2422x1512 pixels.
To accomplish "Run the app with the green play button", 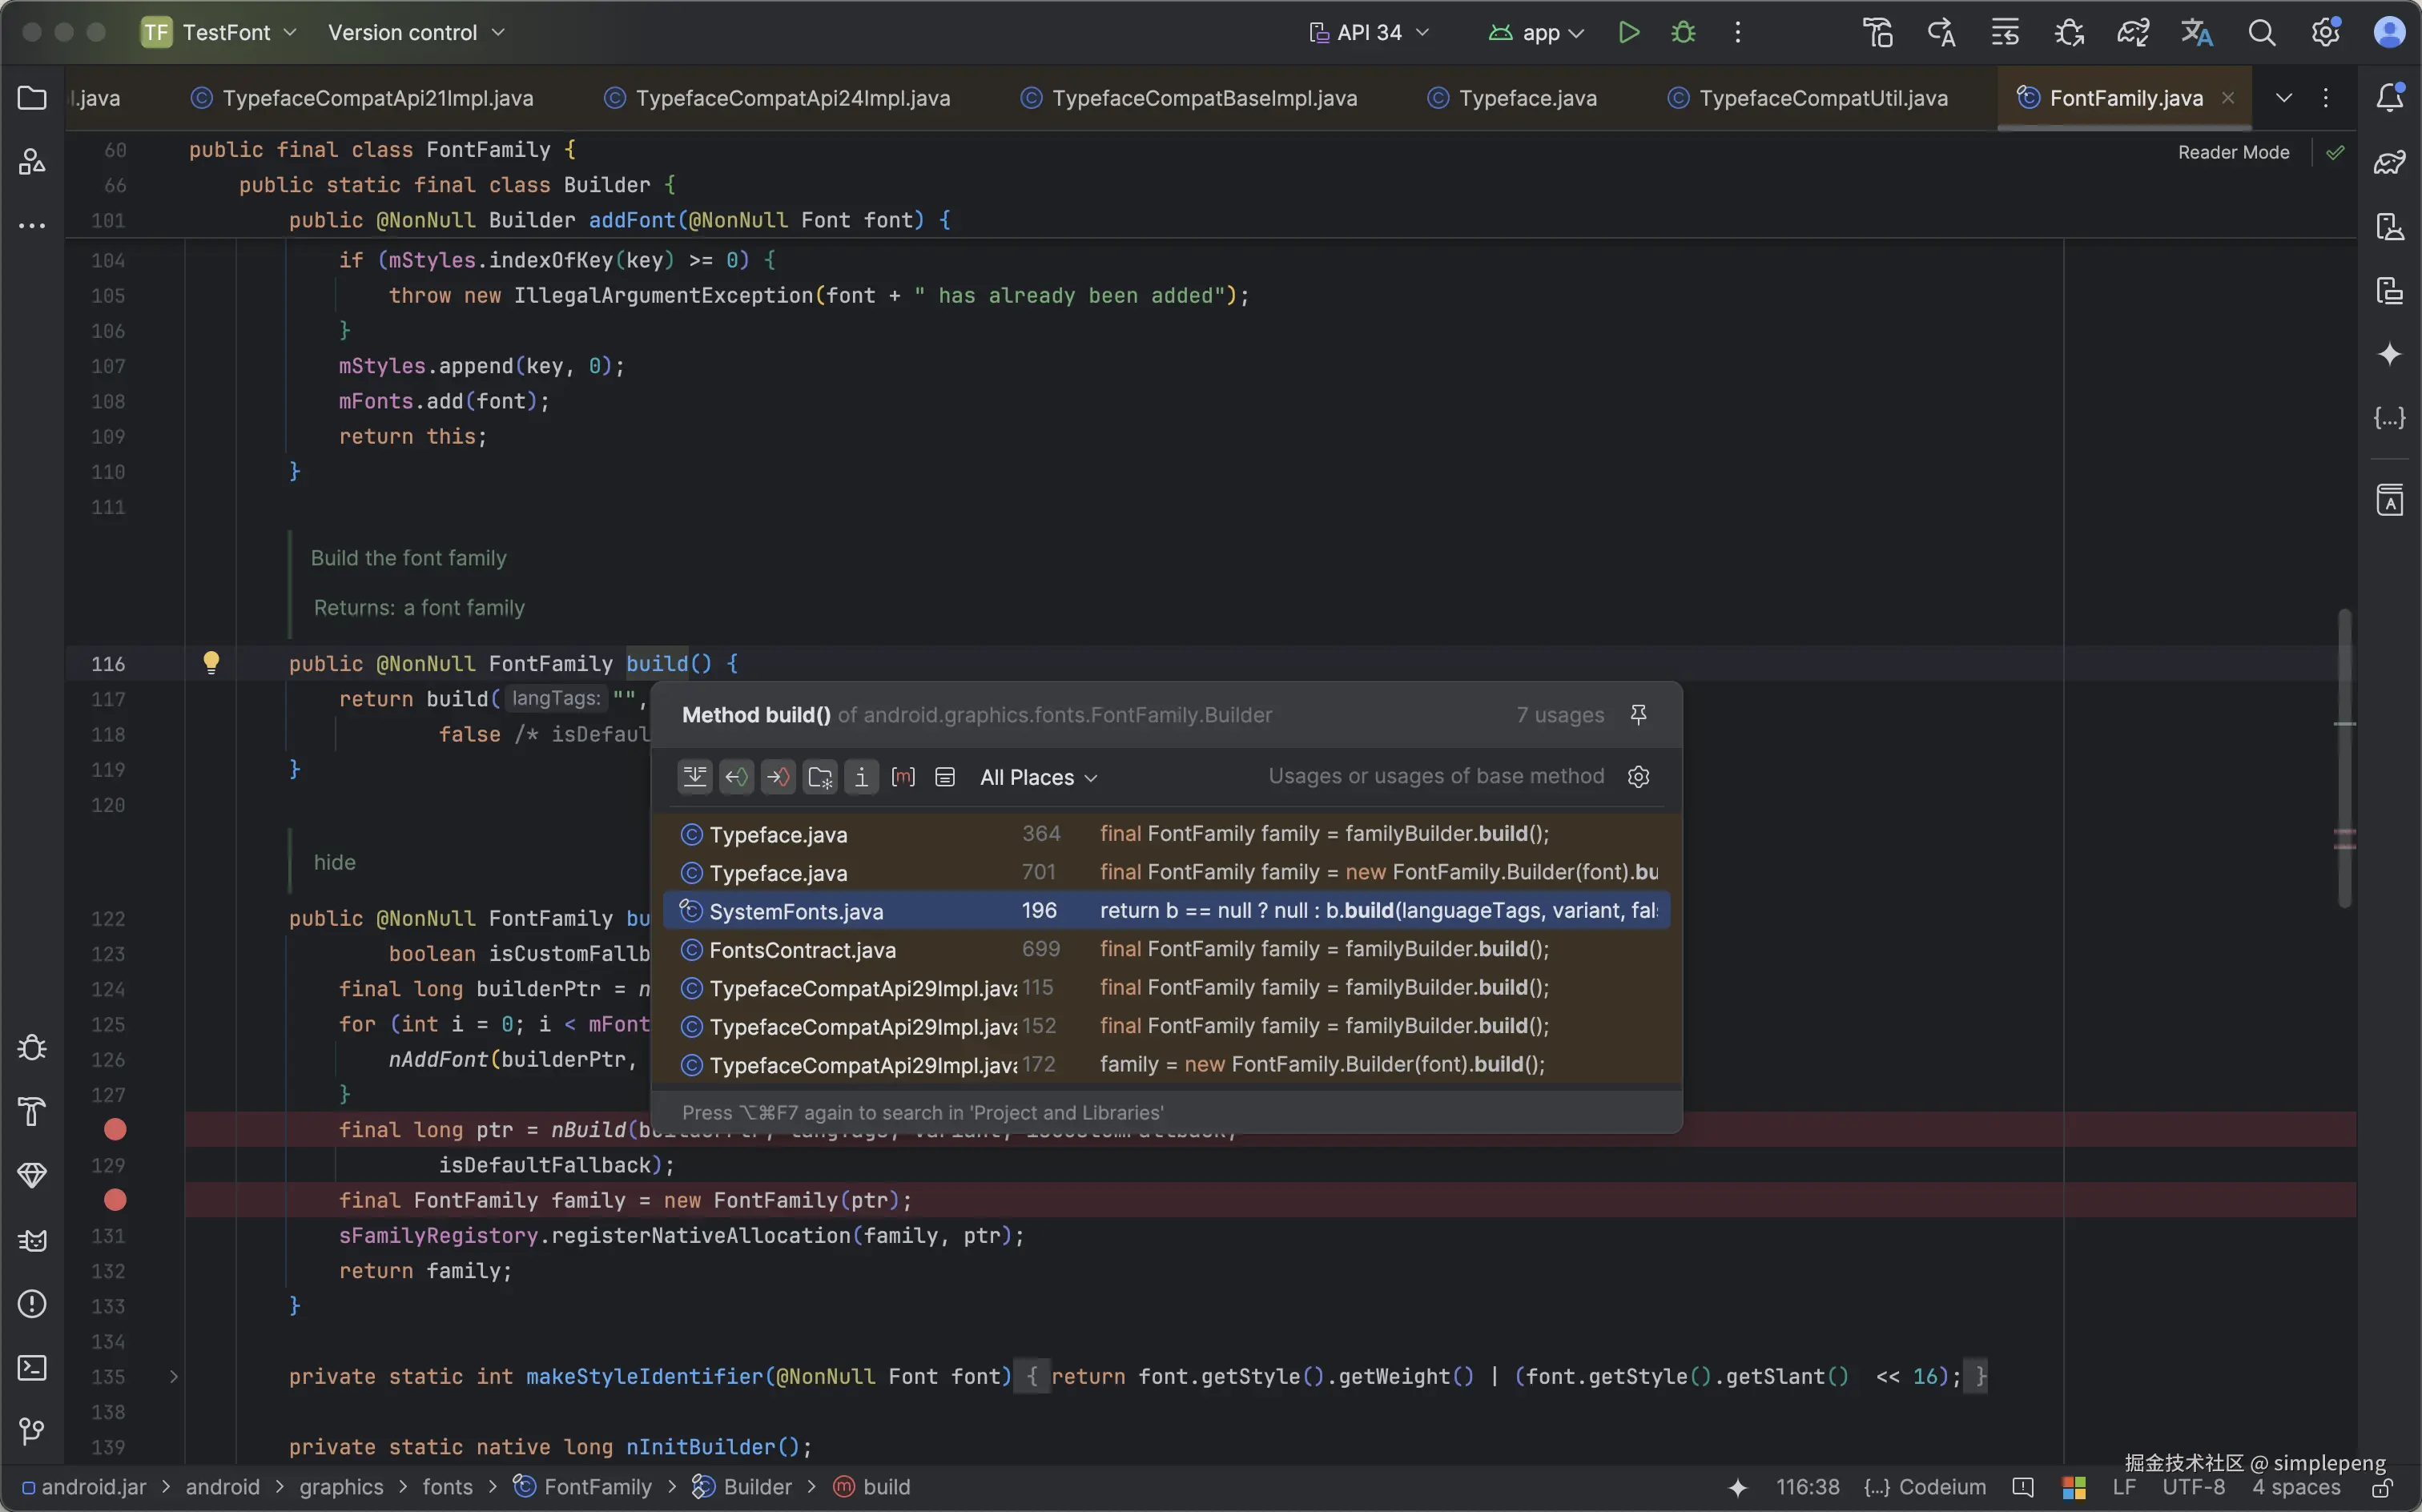I will click(x=1628, y=32).
